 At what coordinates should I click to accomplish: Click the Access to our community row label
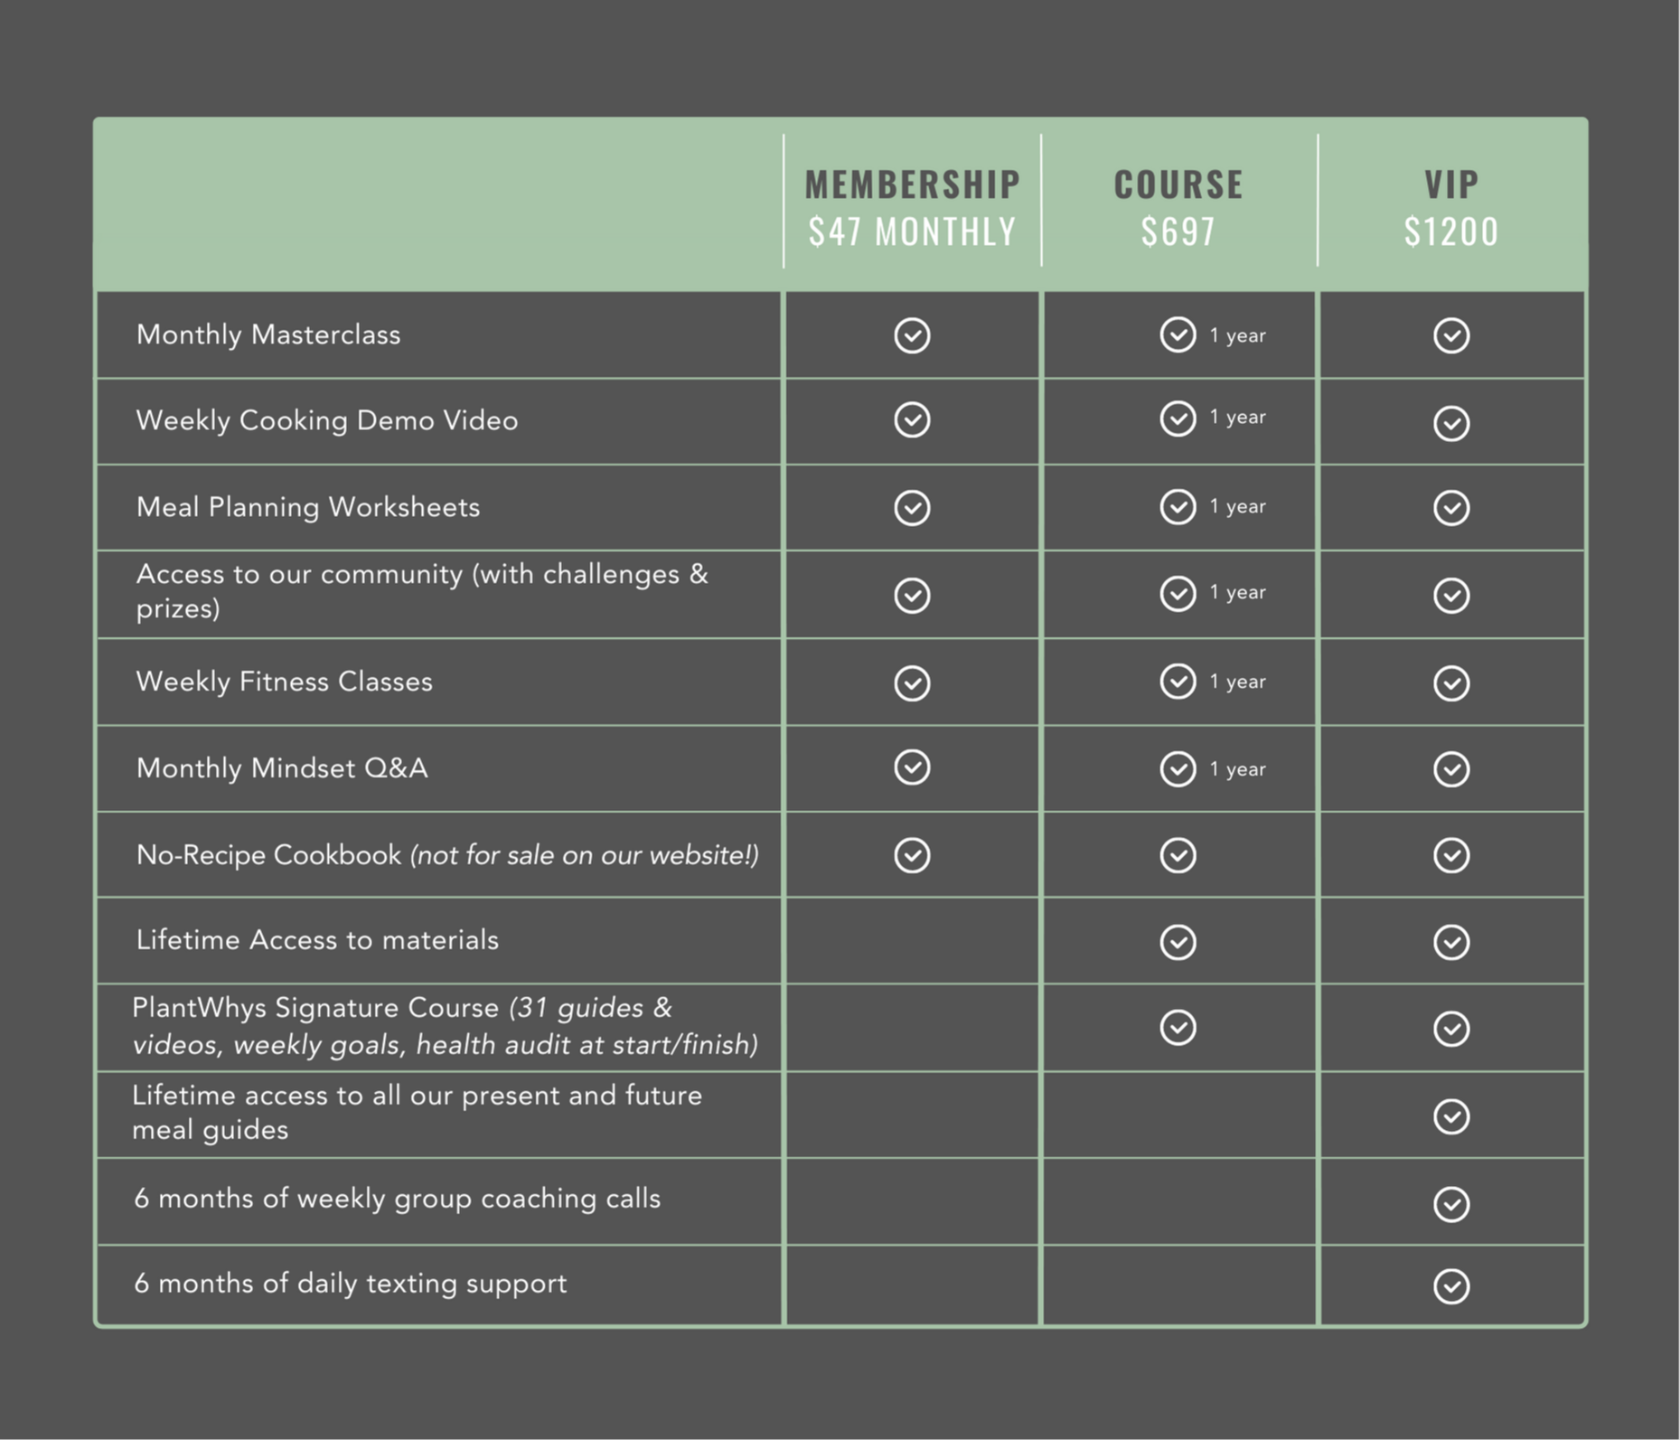pyautogui.click(x=422, y=591)
